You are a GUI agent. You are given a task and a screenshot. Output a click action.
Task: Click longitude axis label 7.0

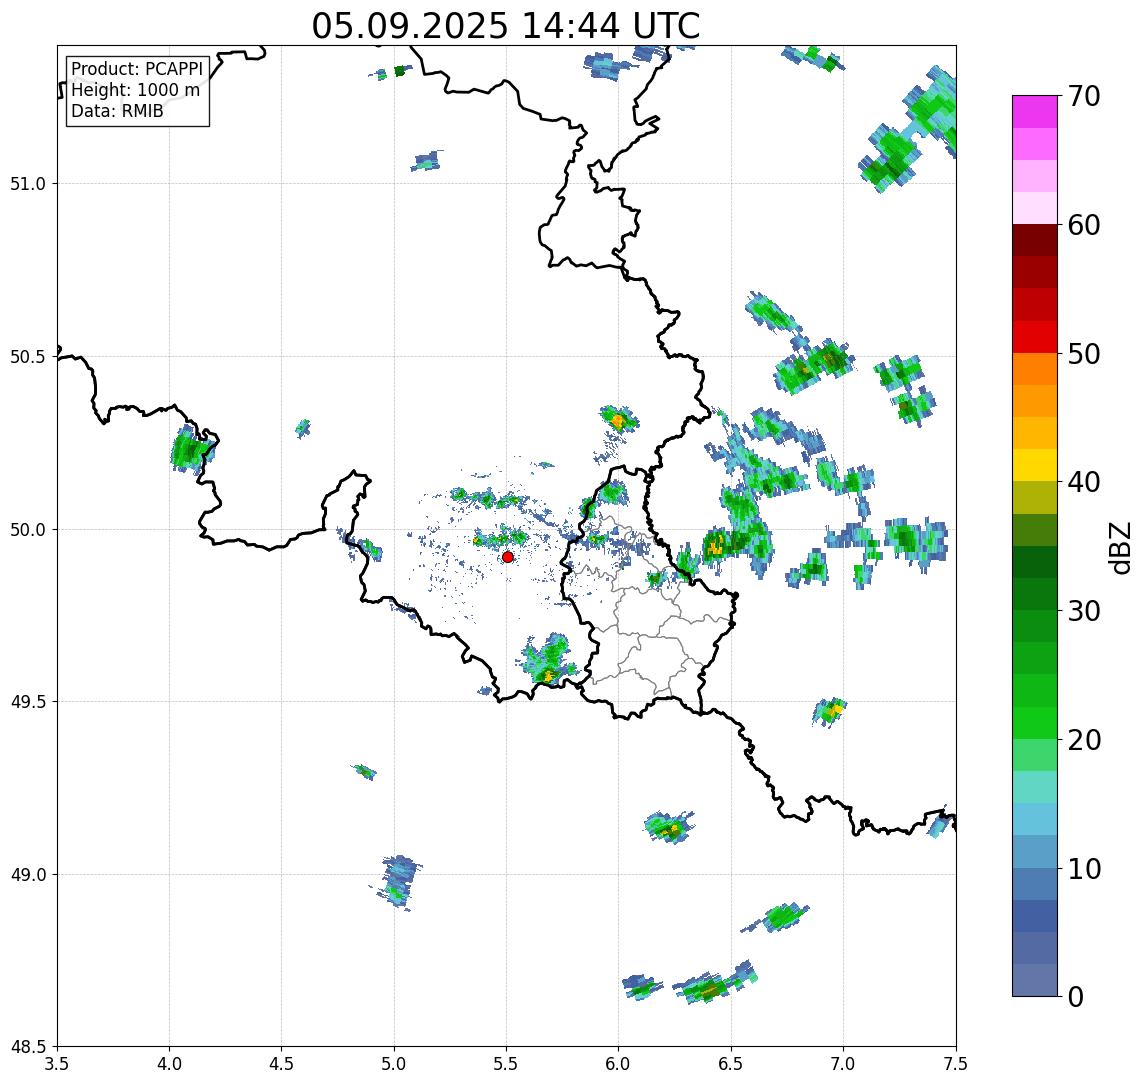(x=843, y=1064)
